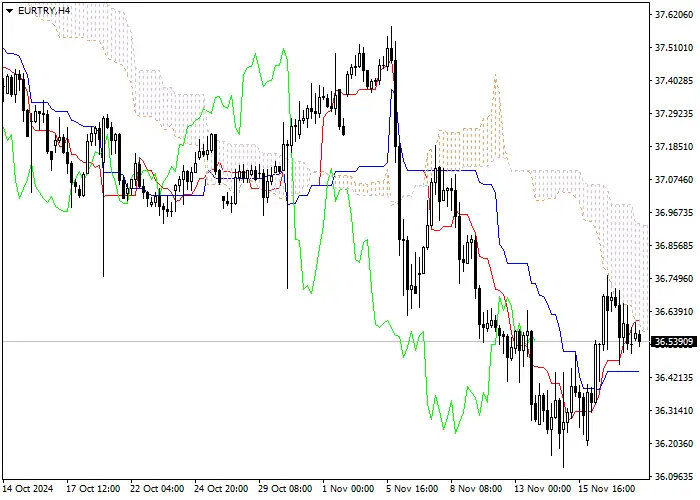Viewport: 700px width, 500px height.
Task: Select the 1 Nov 00:00 time label
Action: pos(348,488)
